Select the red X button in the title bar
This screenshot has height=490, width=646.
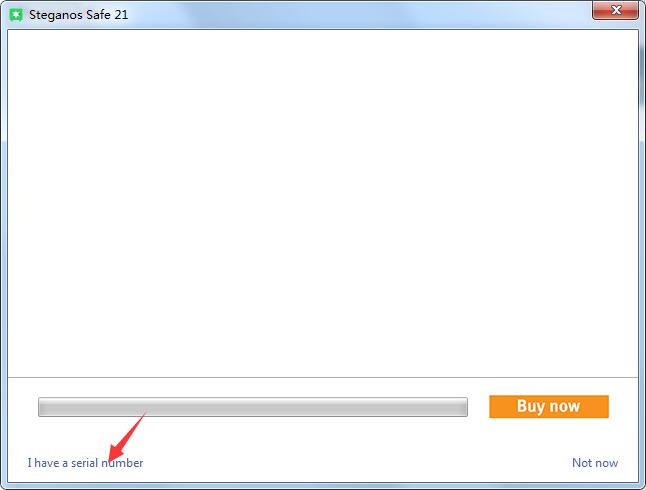coord(615,10)
